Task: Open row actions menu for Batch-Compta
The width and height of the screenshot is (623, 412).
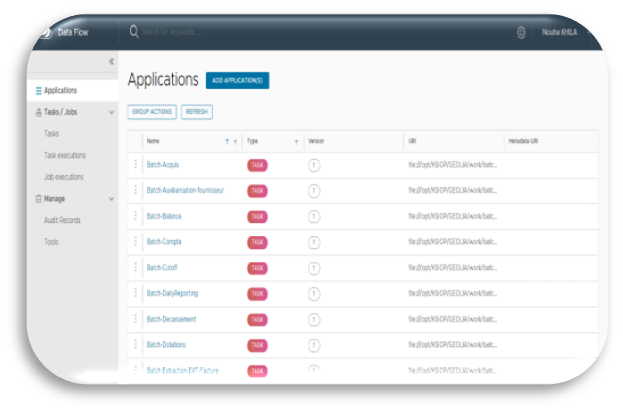Action: point(135,241)
